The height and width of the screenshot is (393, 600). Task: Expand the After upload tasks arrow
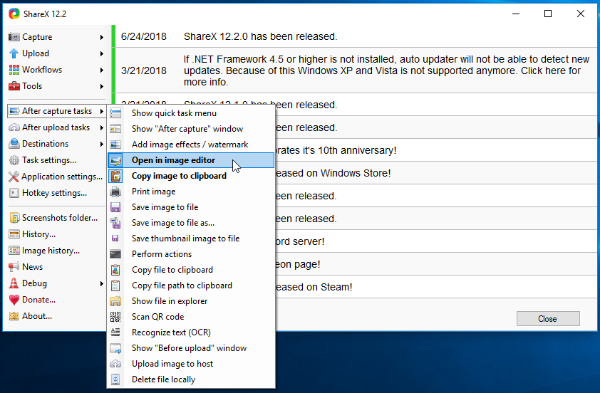point(101,127)
